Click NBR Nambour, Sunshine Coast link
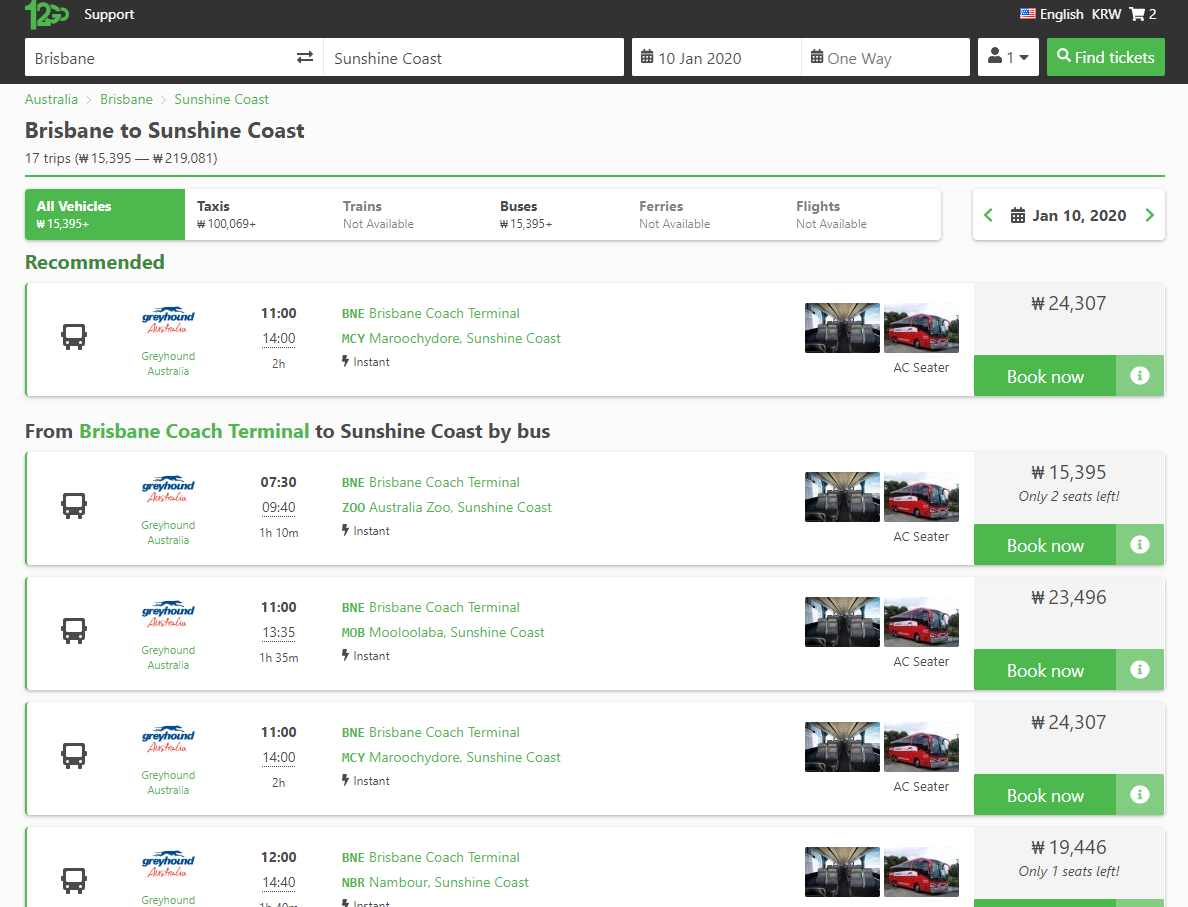Screen dimensions: 1188x907 coord(435,882)
